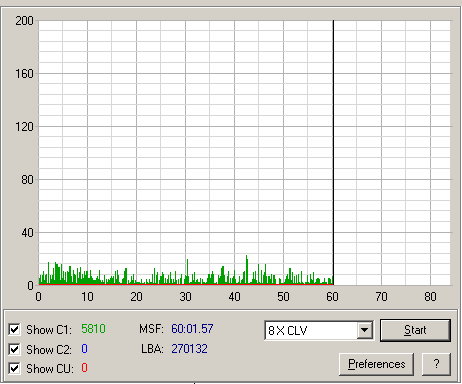The image size is (462, 384).
Task: Click the red CU count value
Action: point(84,368)
